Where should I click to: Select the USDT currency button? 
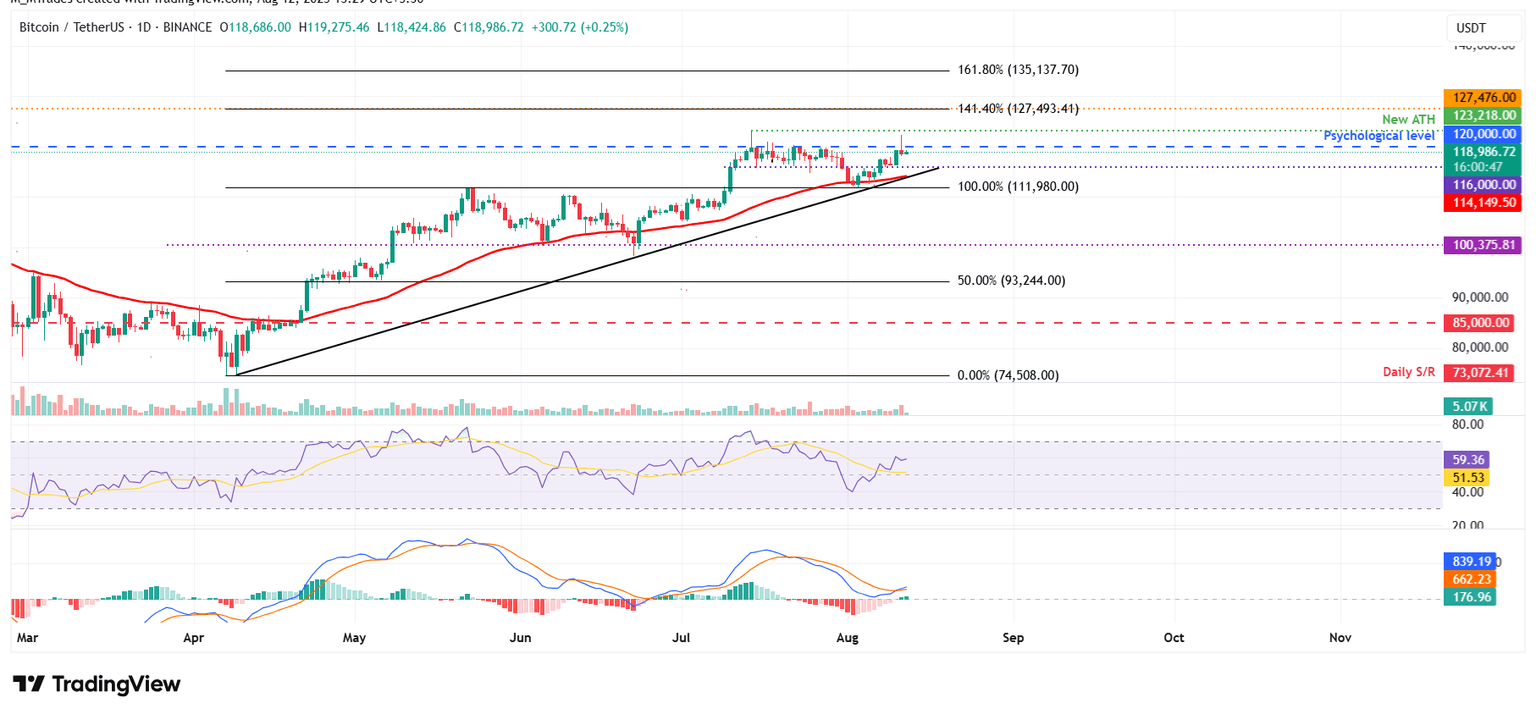click(x=1484, y=28)
